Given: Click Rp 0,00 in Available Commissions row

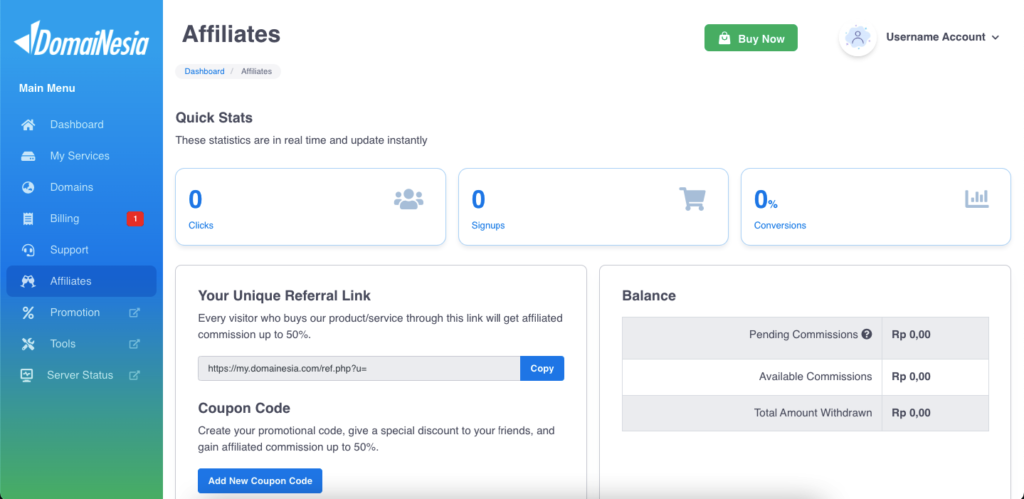Looking at the screenshot, I should [910, 377].
